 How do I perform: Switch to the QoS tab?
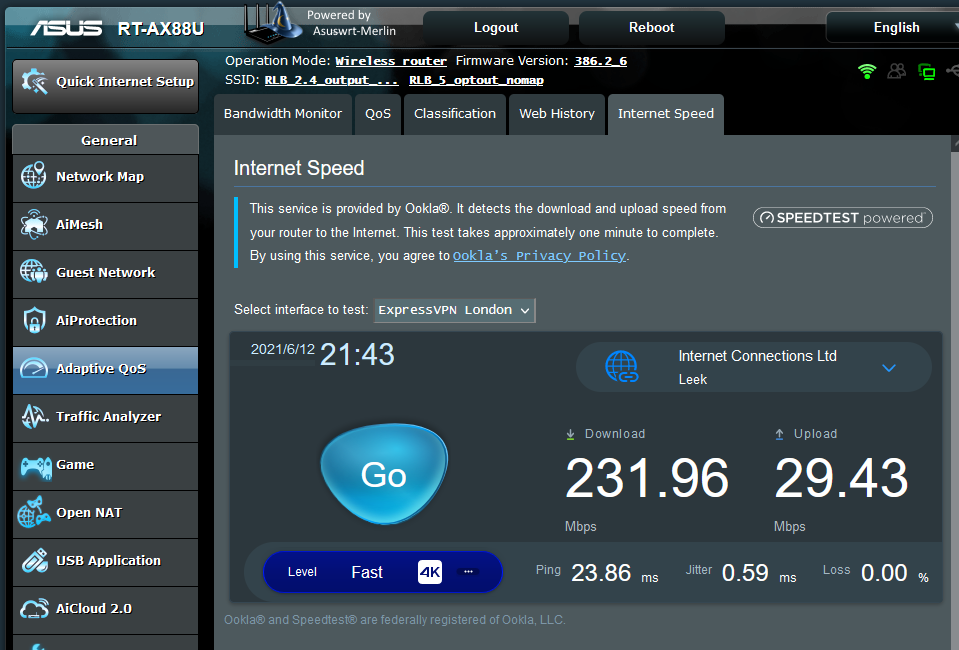click(378, 114)
